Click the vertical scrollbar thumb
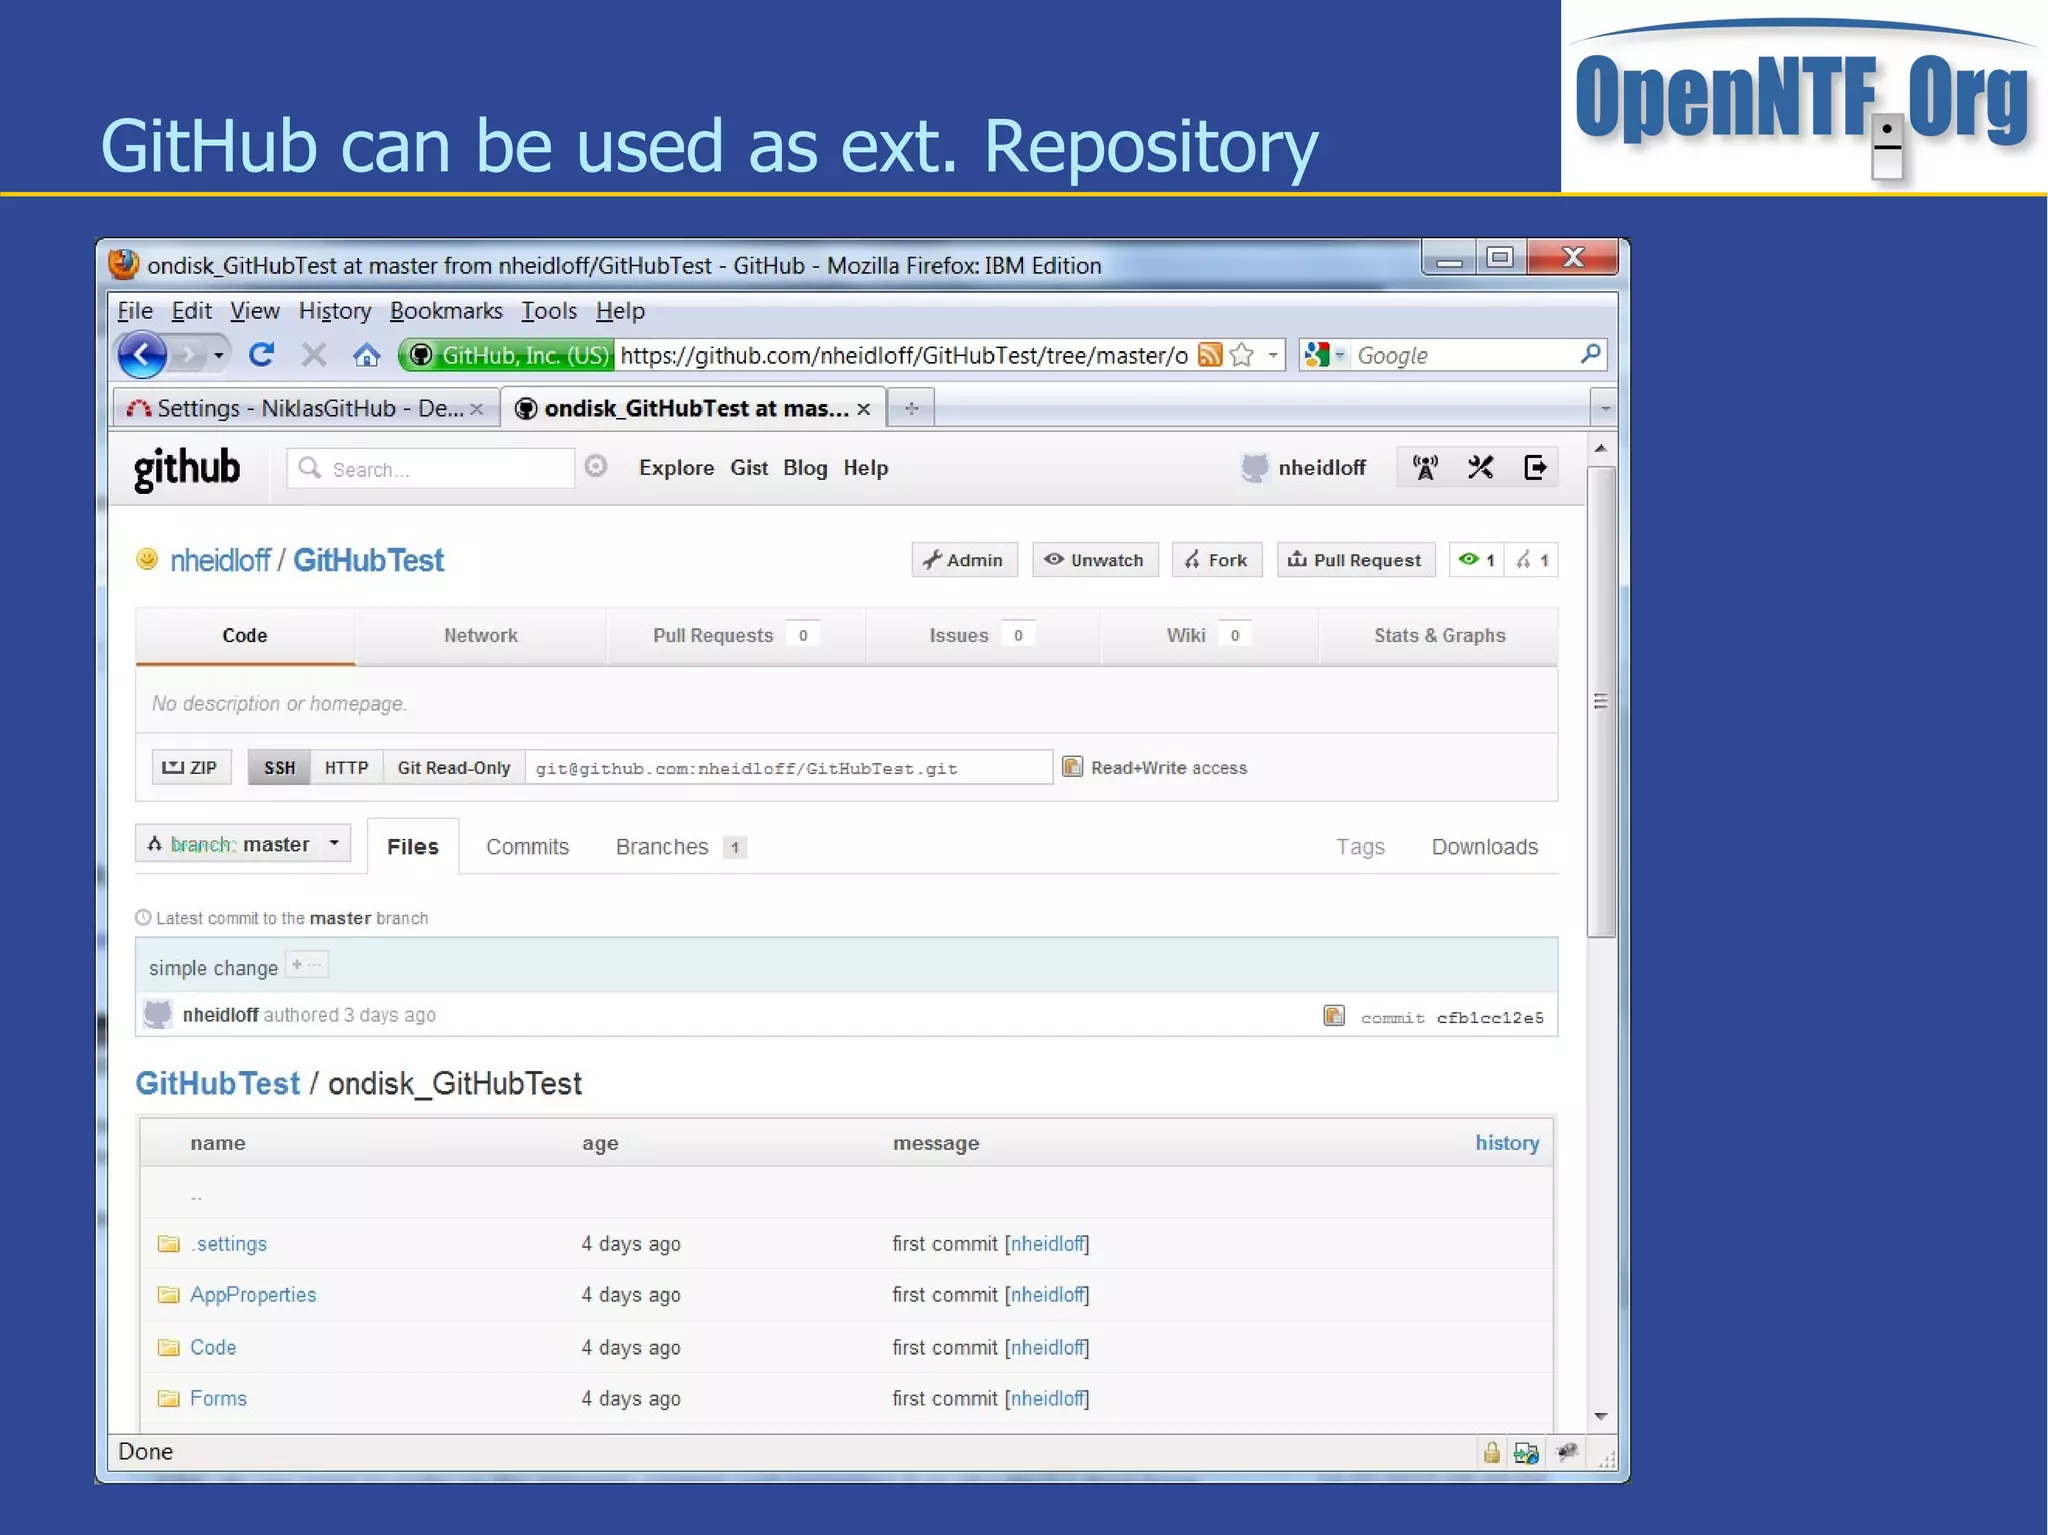Viewport: 2048px width, 1535px height. 1601,702
